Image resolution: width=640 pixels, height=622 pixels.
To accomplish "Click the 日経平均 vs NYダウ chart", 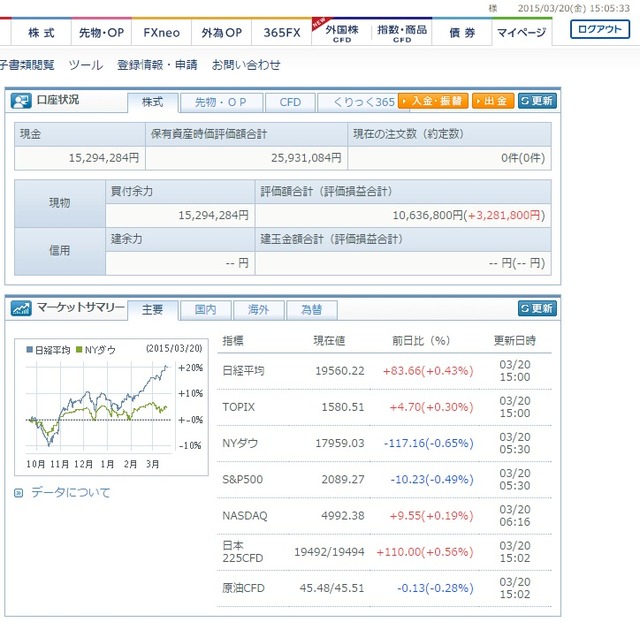I will tap(111, 407).
